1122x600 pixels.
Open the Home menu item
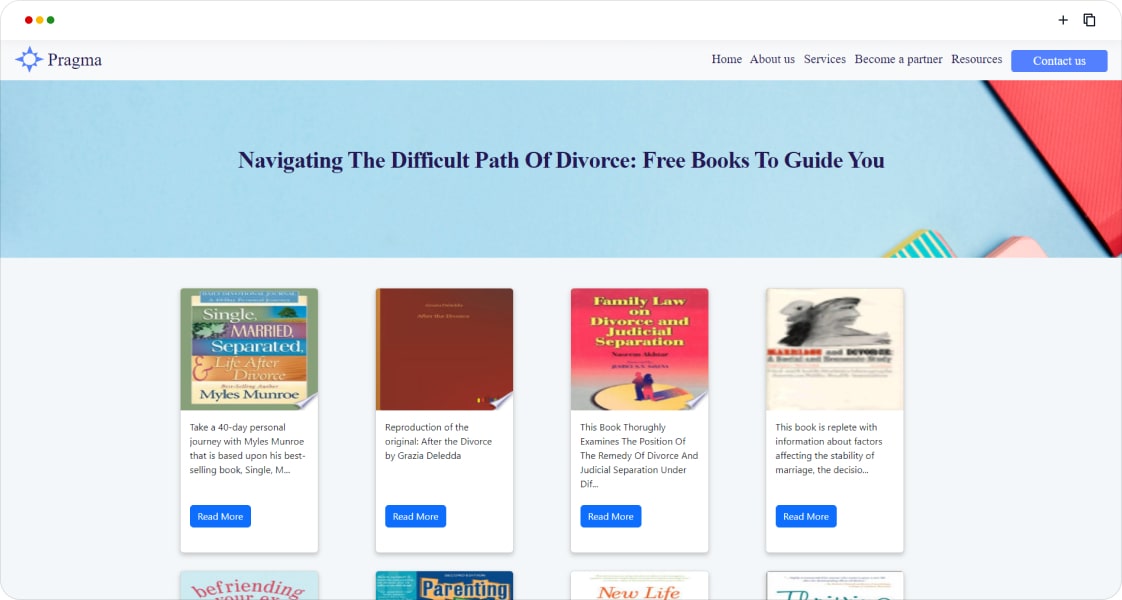click(726, 59)
